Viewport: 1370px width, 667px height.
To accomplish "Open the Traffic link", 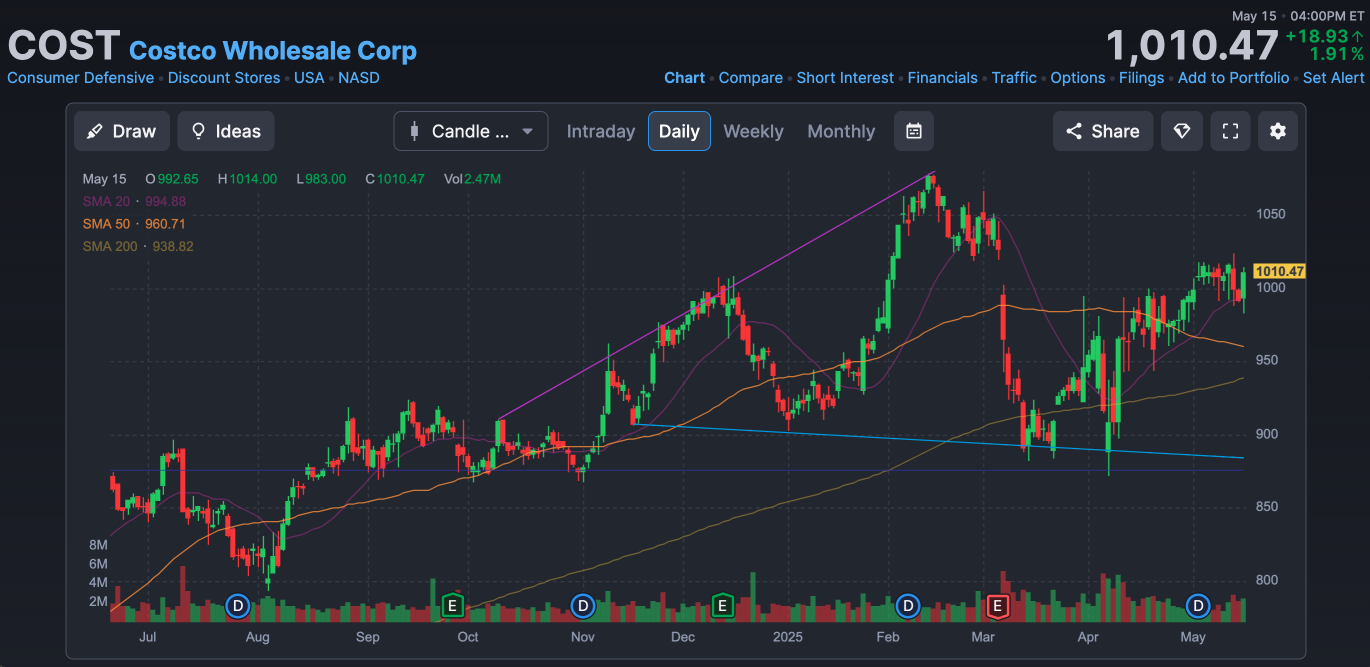I will pyautogui.click(x=1014, y=78).
